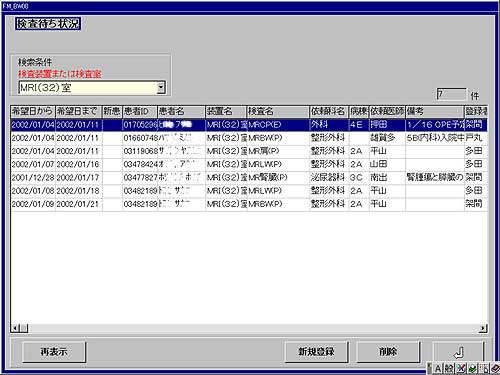Click the doctor name 越賀多 cell
Image resolution: width=500 pixels, height=375 pixels.
[387, 138]
